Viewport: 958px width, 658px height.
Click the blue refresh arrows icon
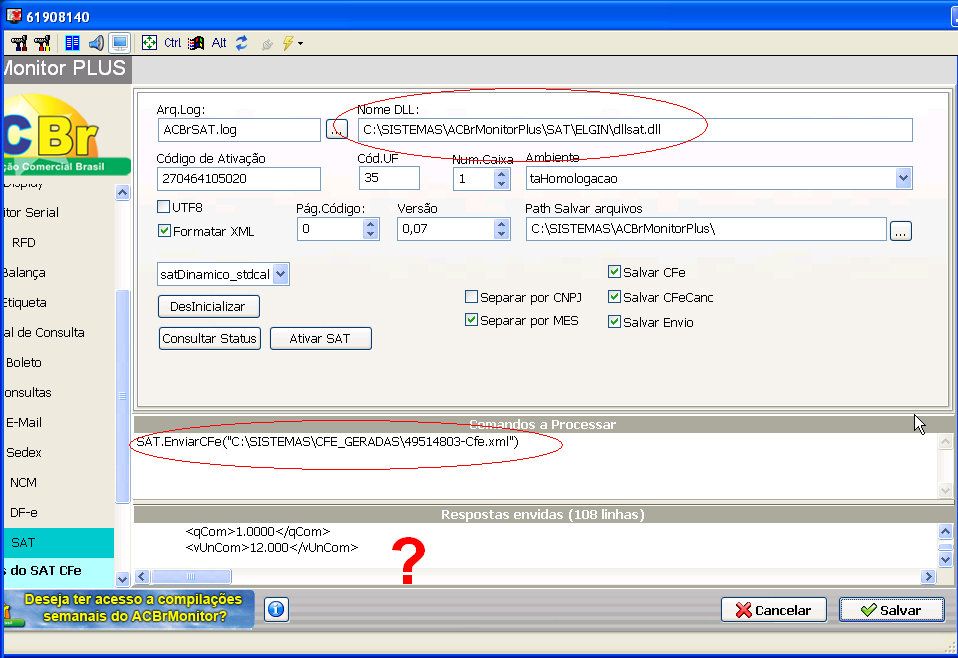click(x=242, y=43)
